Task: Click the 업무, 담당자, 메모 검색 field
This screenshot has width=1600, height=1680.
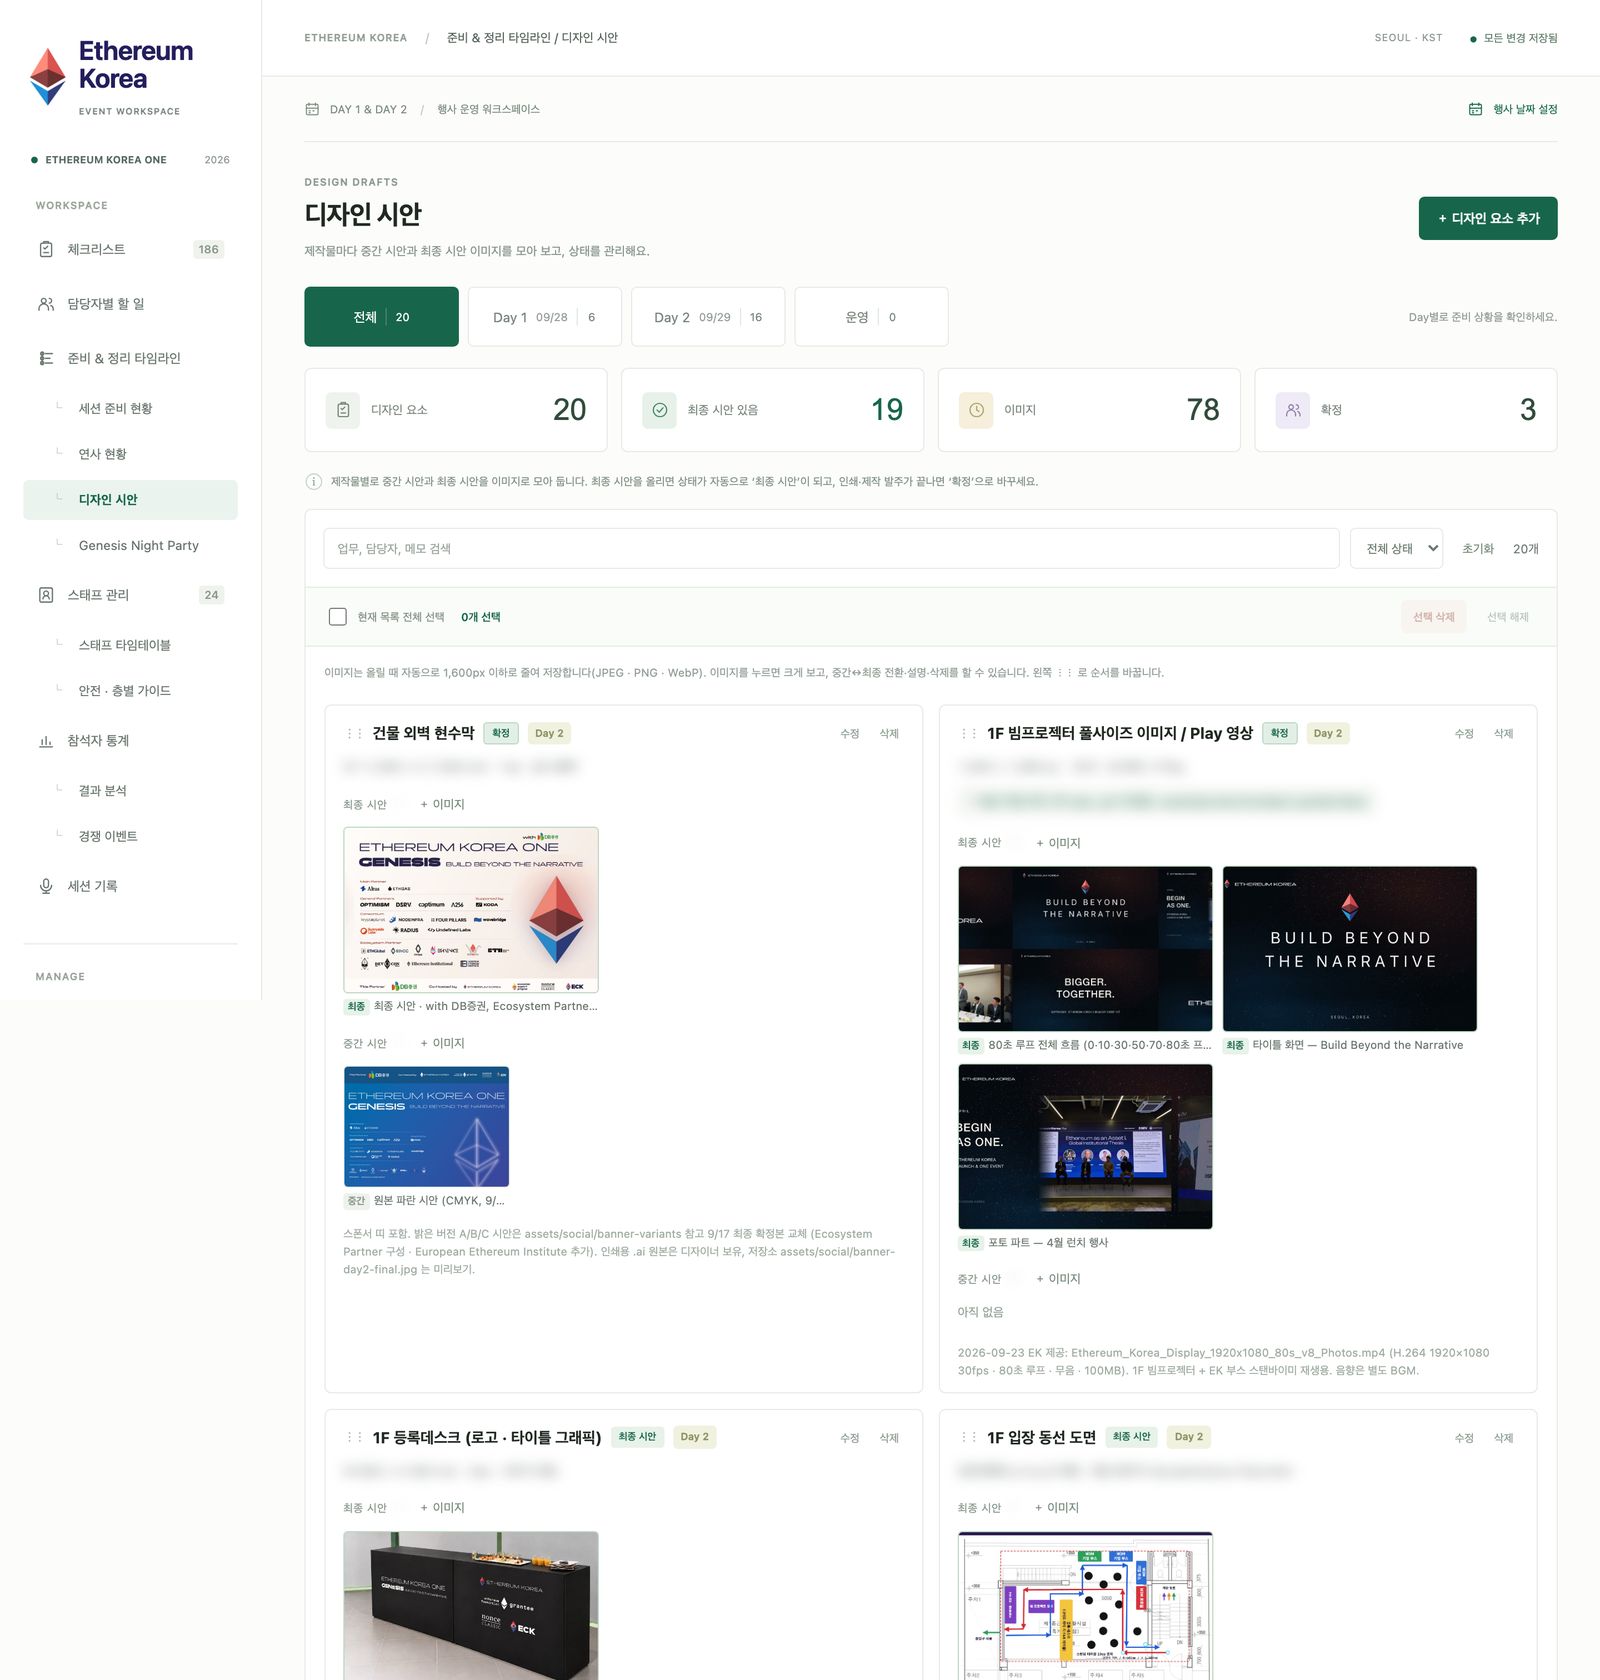Action: [x=831, y=549]
